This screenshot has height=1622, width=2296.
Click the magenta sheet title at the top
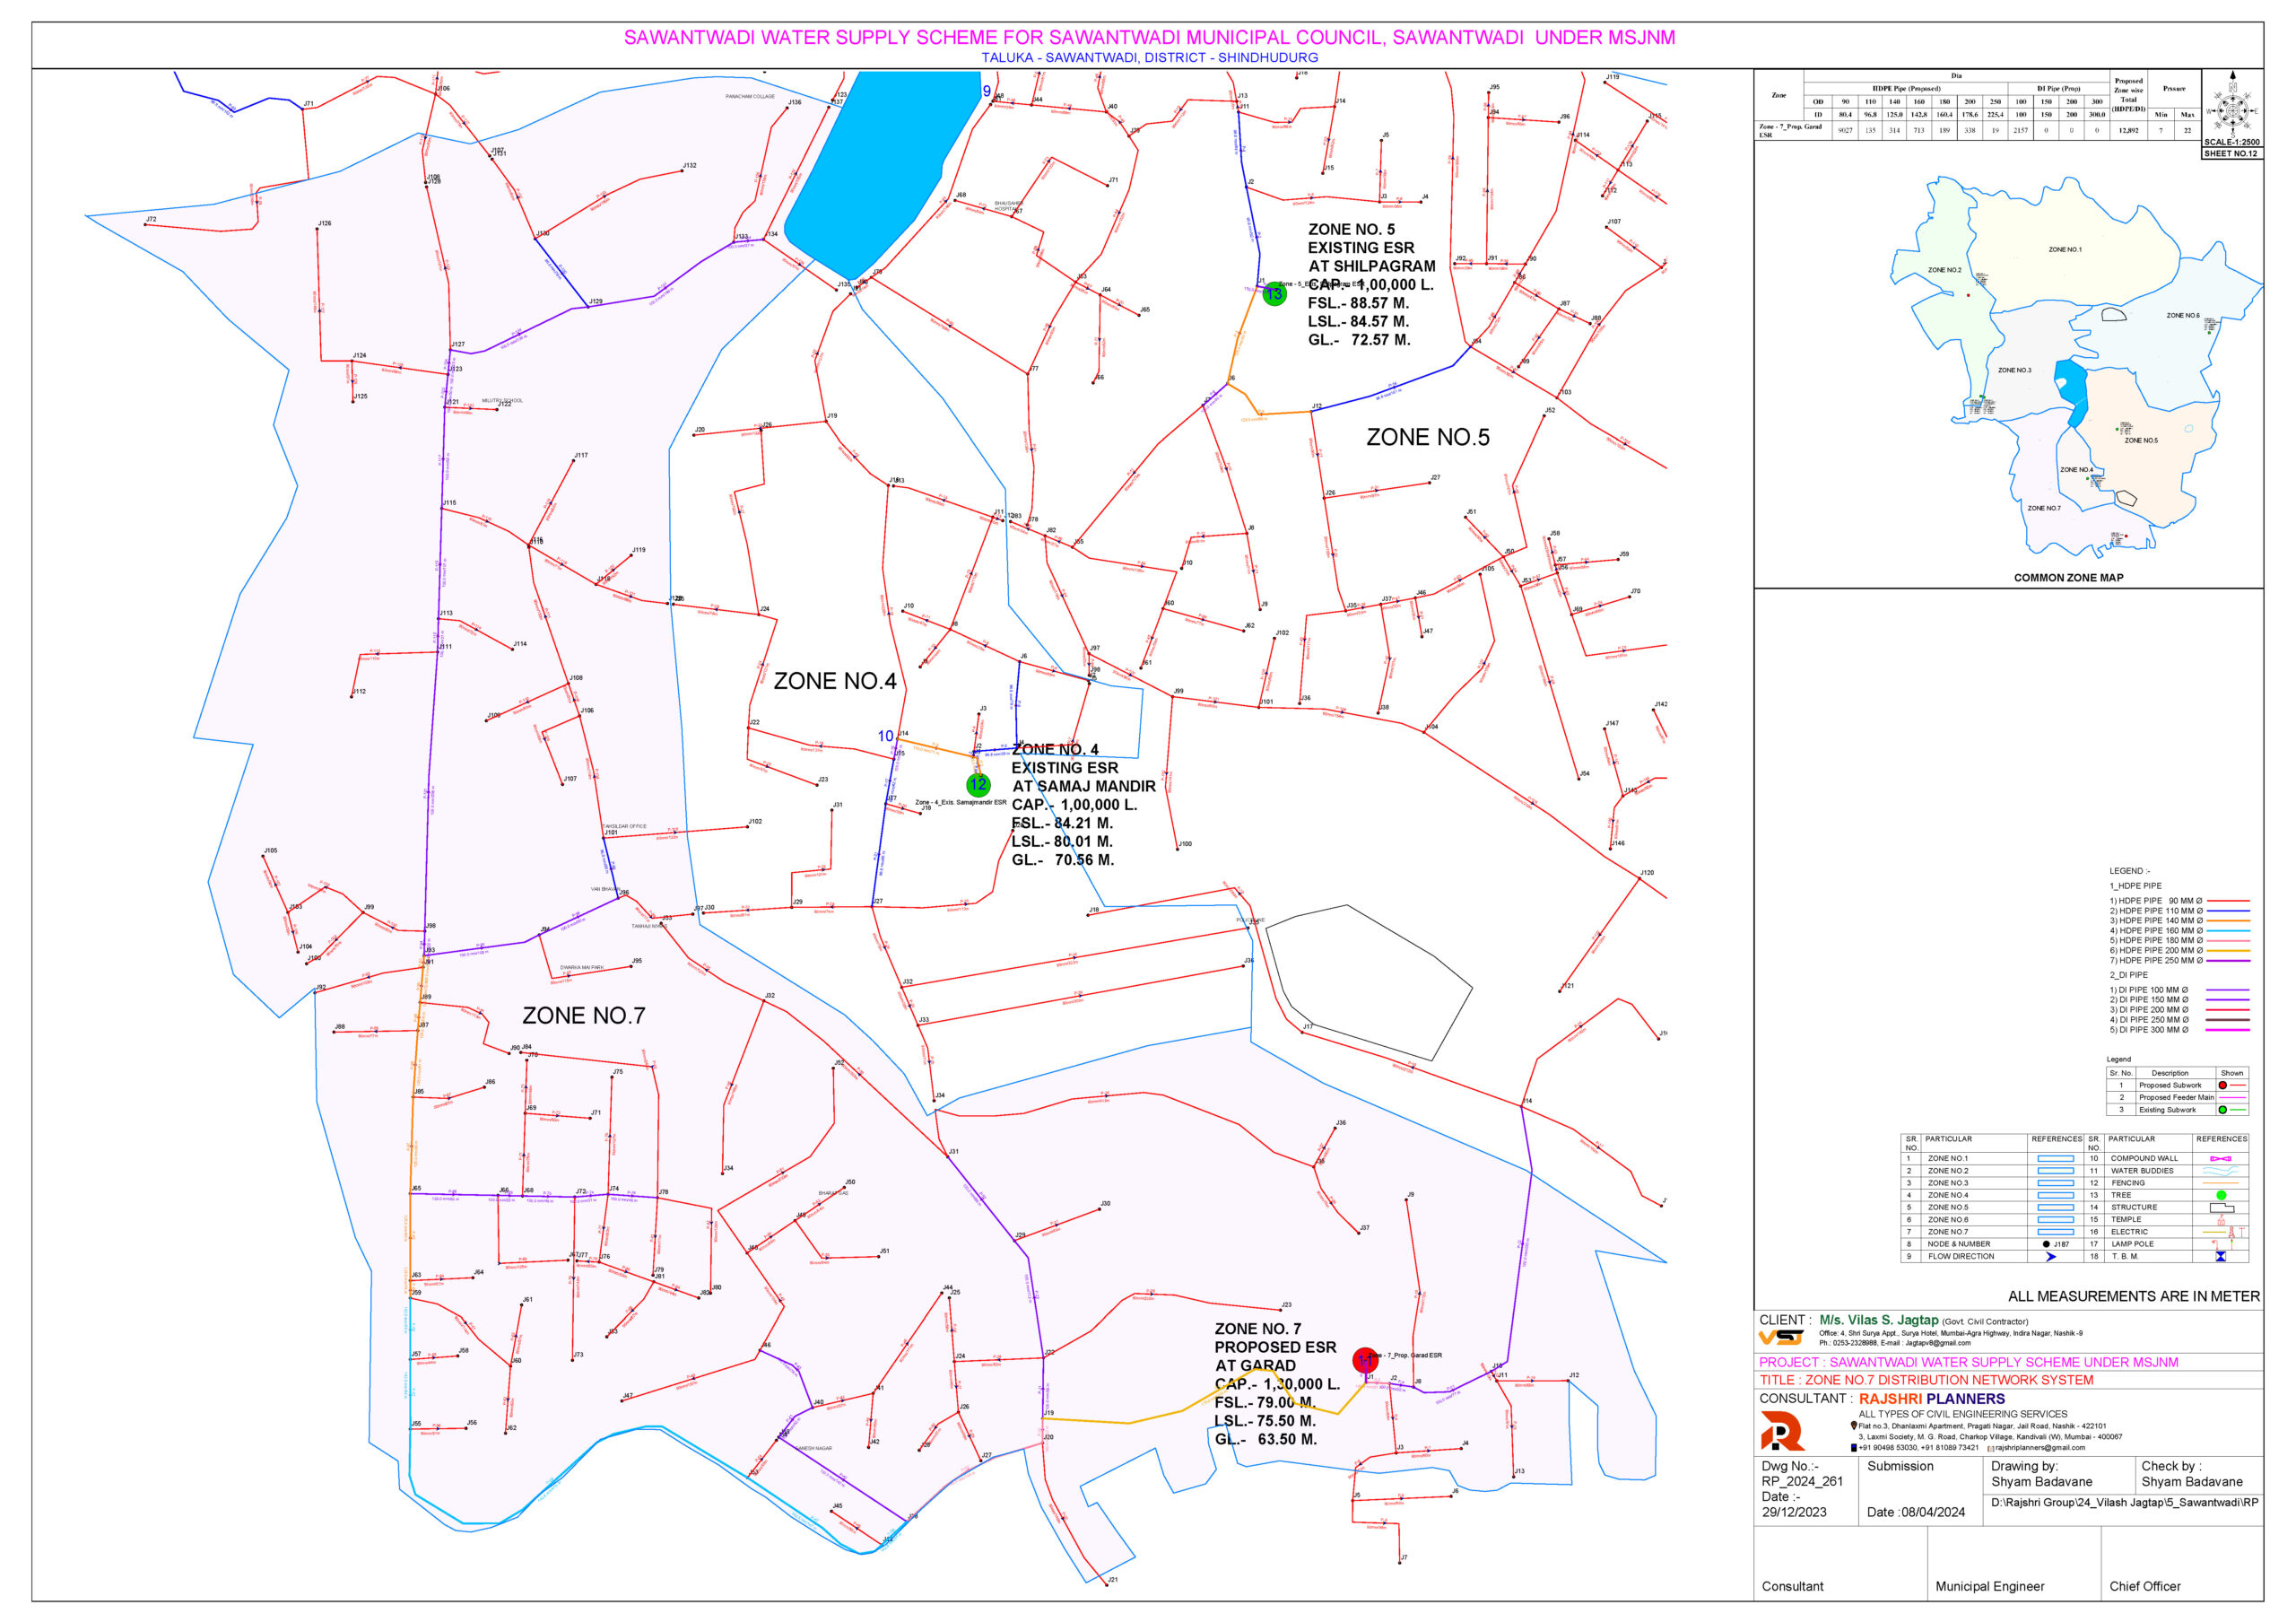point(1149,38)
